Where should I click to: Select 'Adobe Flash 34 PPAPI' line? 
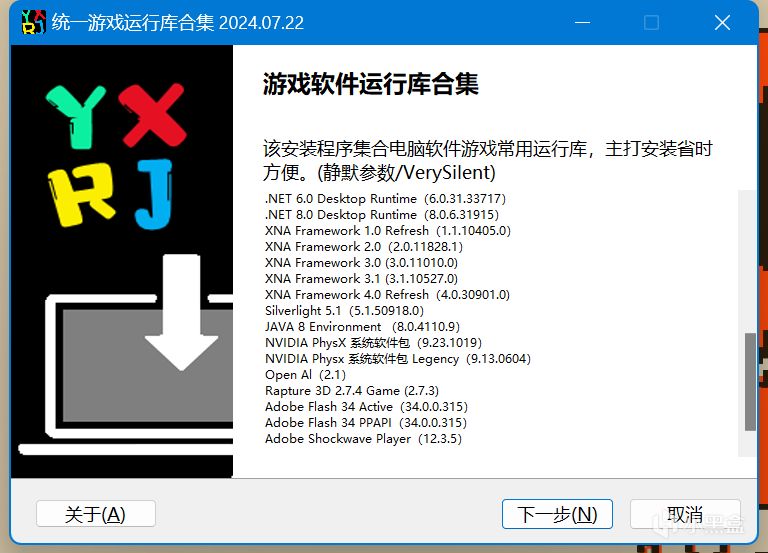tap(365, 423)
